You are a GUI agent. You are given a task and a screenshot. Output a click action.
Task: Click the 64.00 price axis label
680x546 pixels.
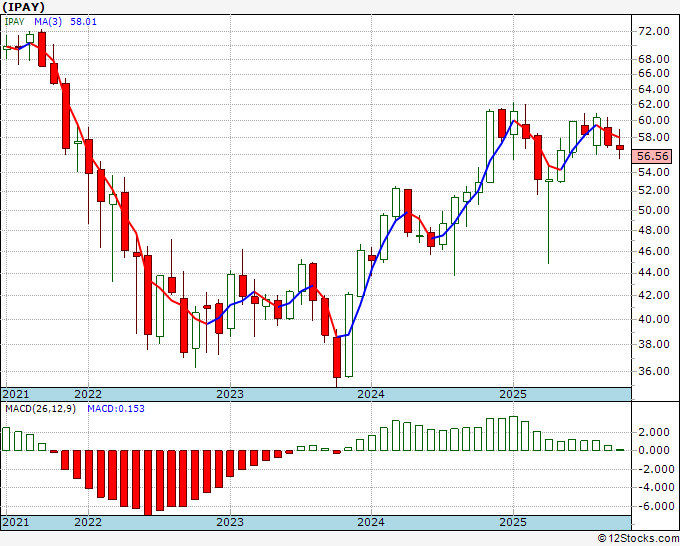[x=654, y=89]
